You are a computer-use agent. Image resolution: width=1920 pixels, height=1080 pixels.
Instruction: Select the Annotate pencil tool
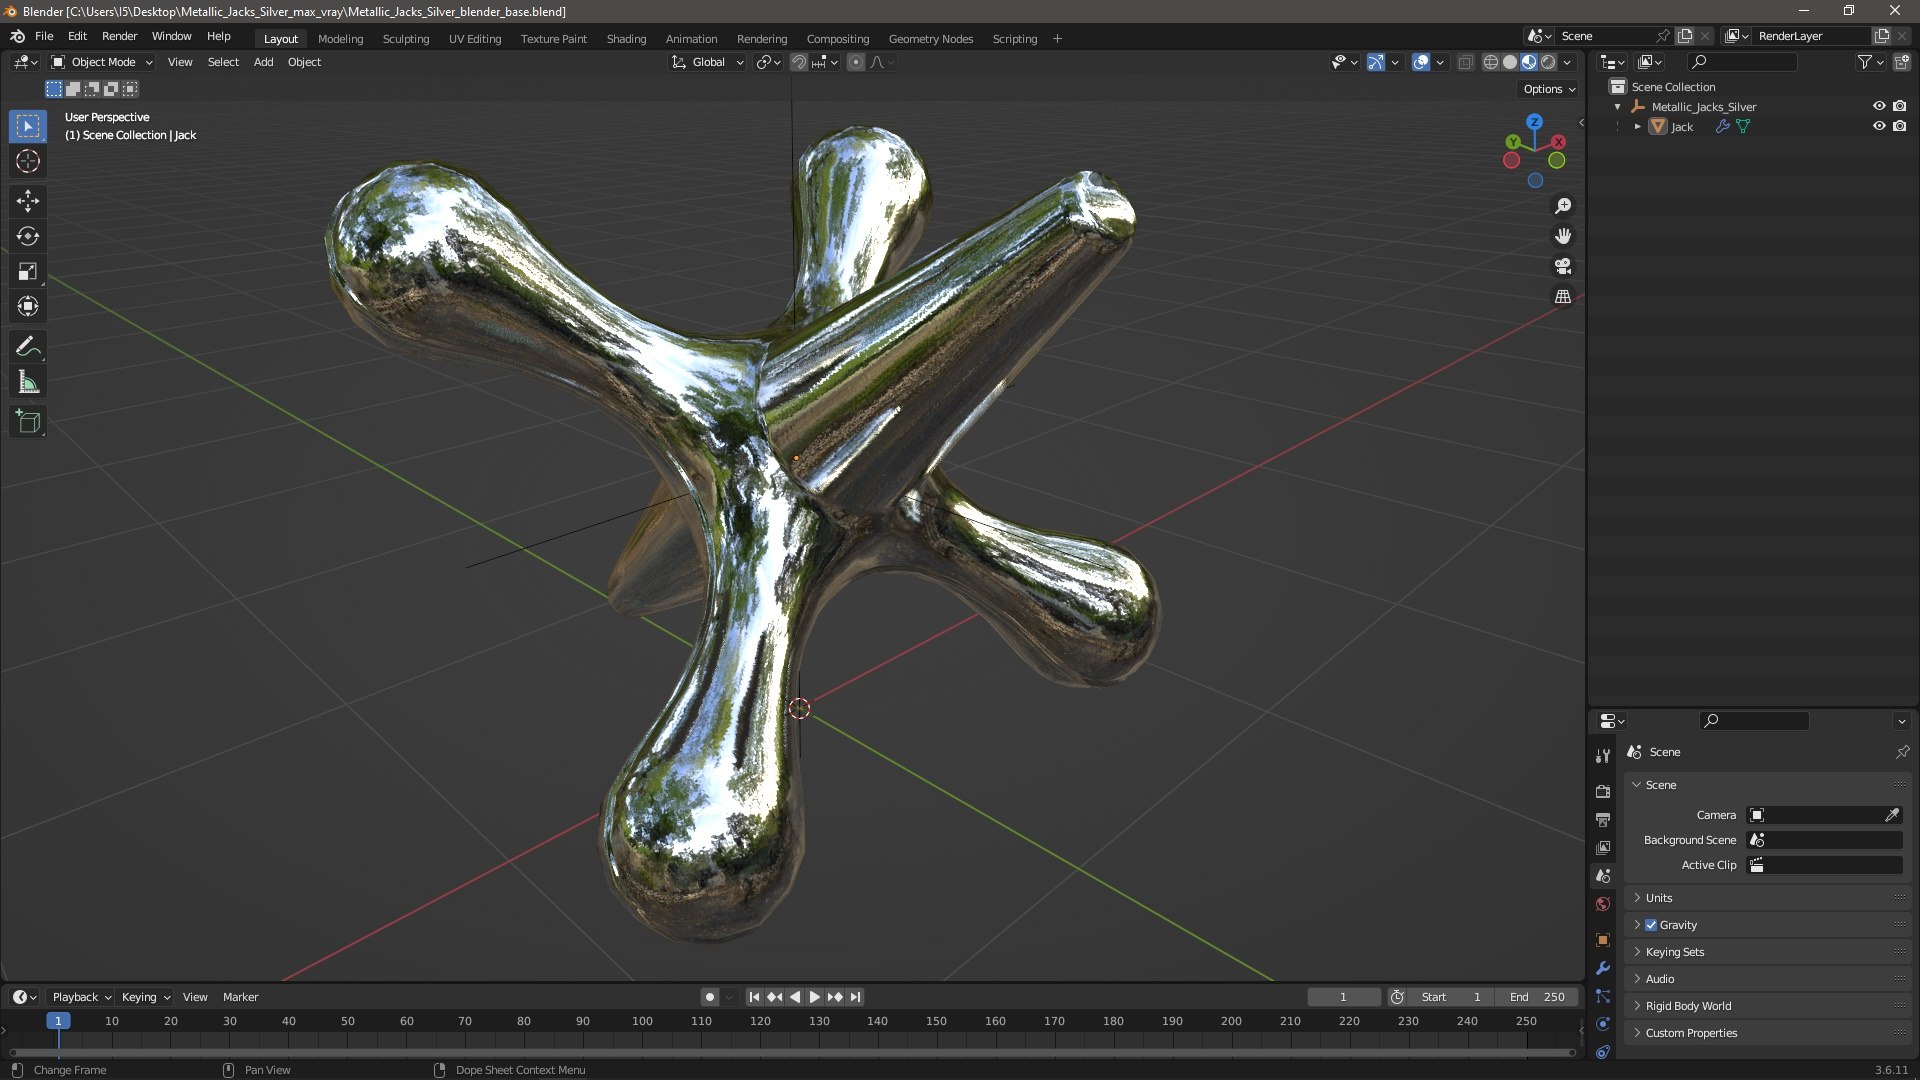pyautogui.click(x=28, y=347)
